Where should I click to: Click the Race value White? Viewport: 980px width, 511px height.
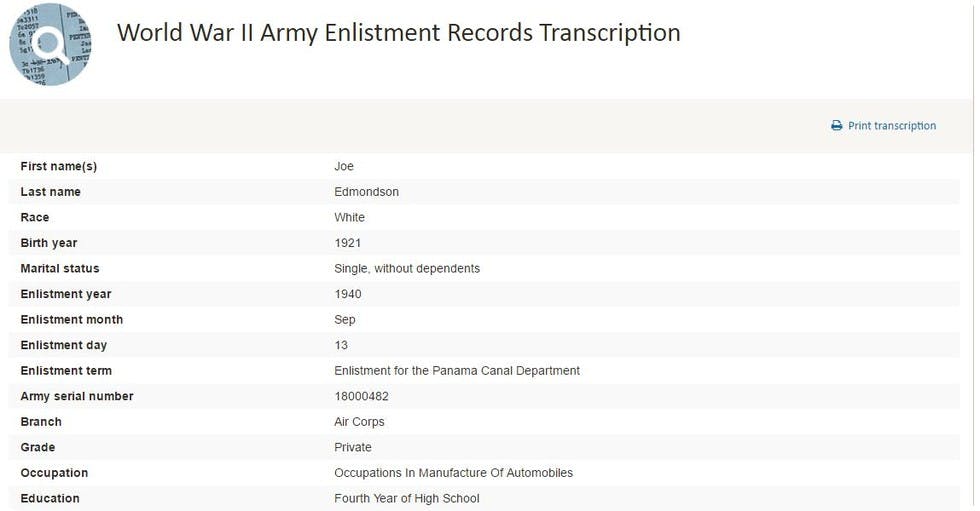tap(349, 218)
